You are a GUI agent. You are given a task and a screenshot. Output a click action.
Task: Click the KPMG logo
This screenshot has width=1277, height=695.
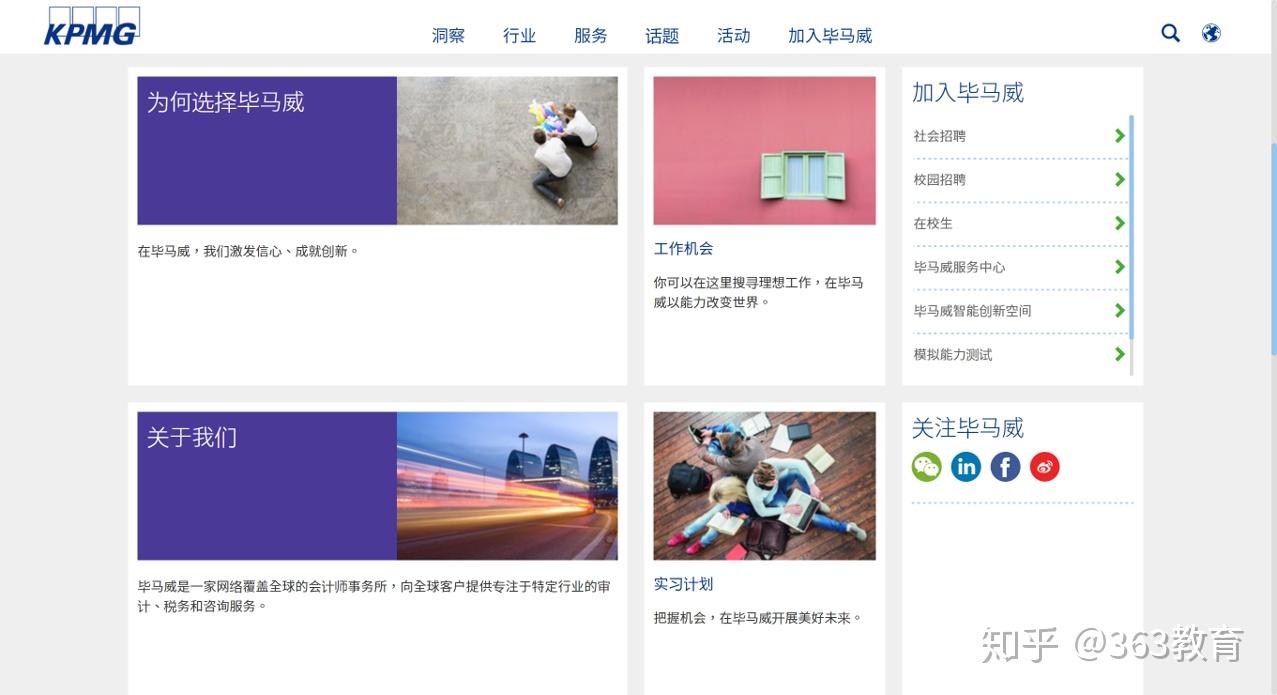click(x=91, y=27)
